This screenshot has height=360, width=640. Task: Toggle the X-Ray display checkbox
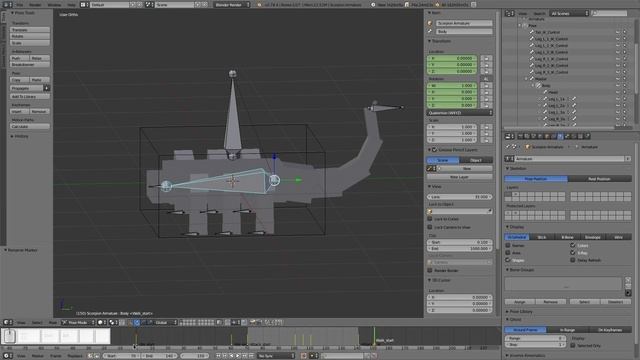pyautogui.click(x=573, y=253)
